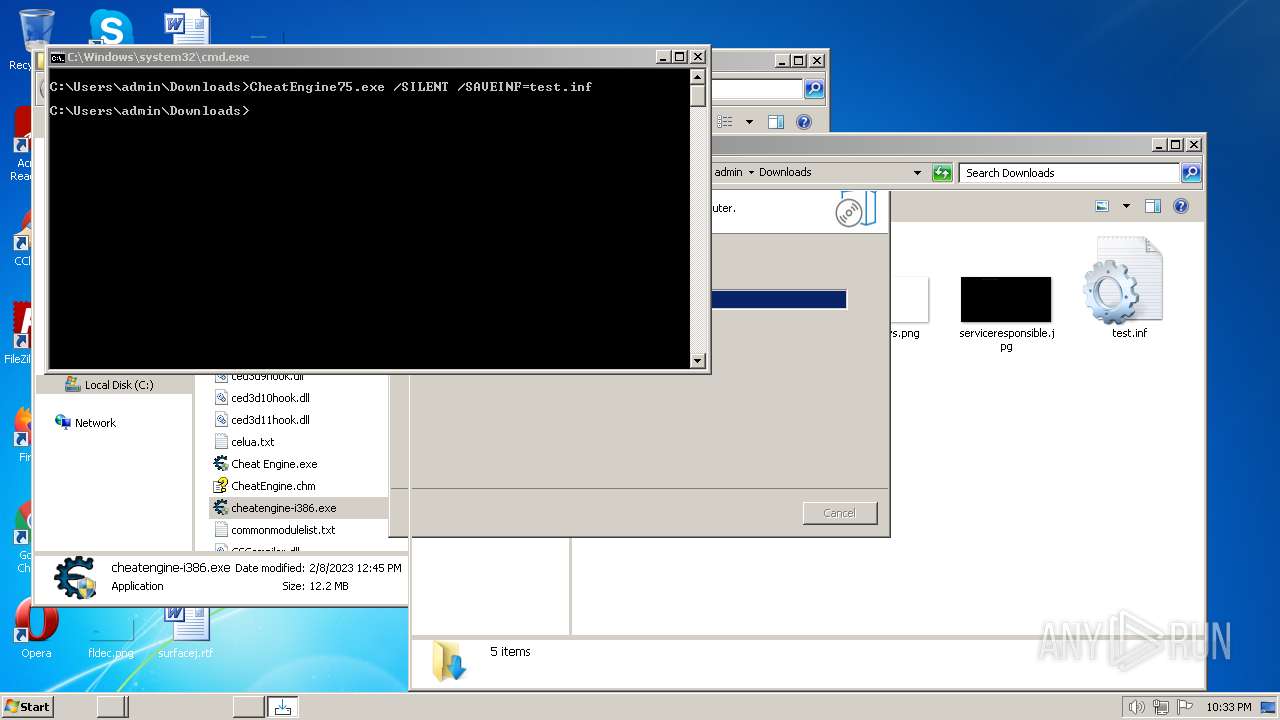
Task: Select Network in navigation pane
Action: click(x=86, y=423)
